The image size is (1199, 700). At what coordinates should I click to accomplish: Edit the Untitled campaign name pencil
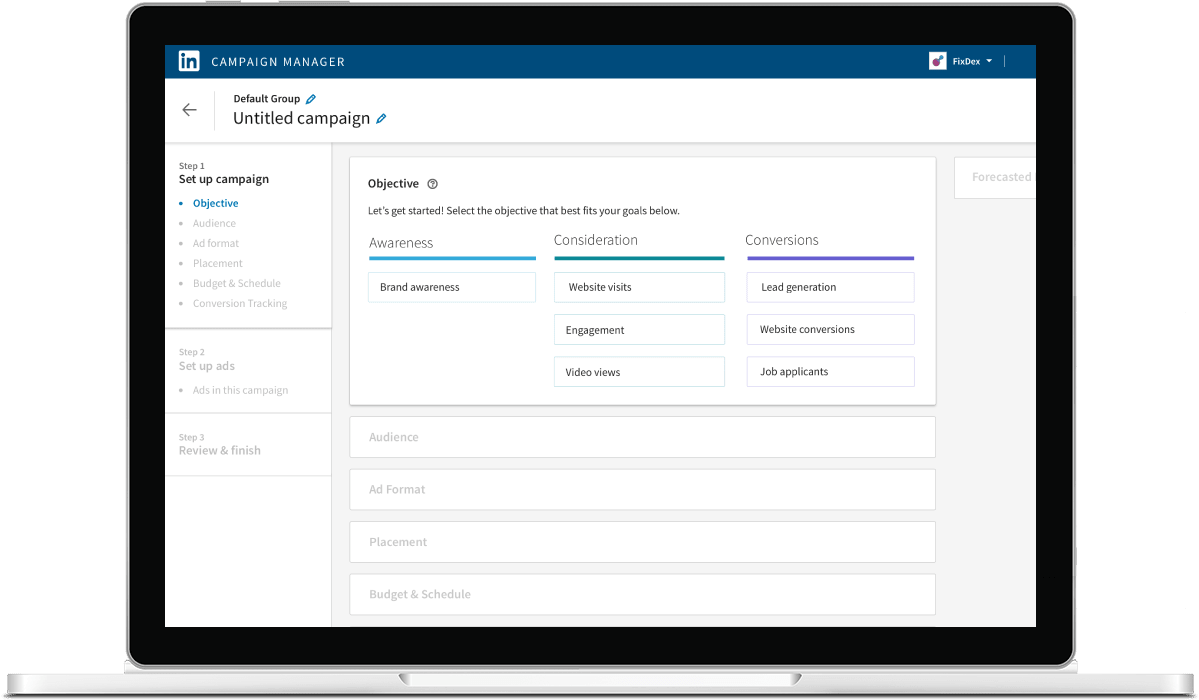click(381, 119)
